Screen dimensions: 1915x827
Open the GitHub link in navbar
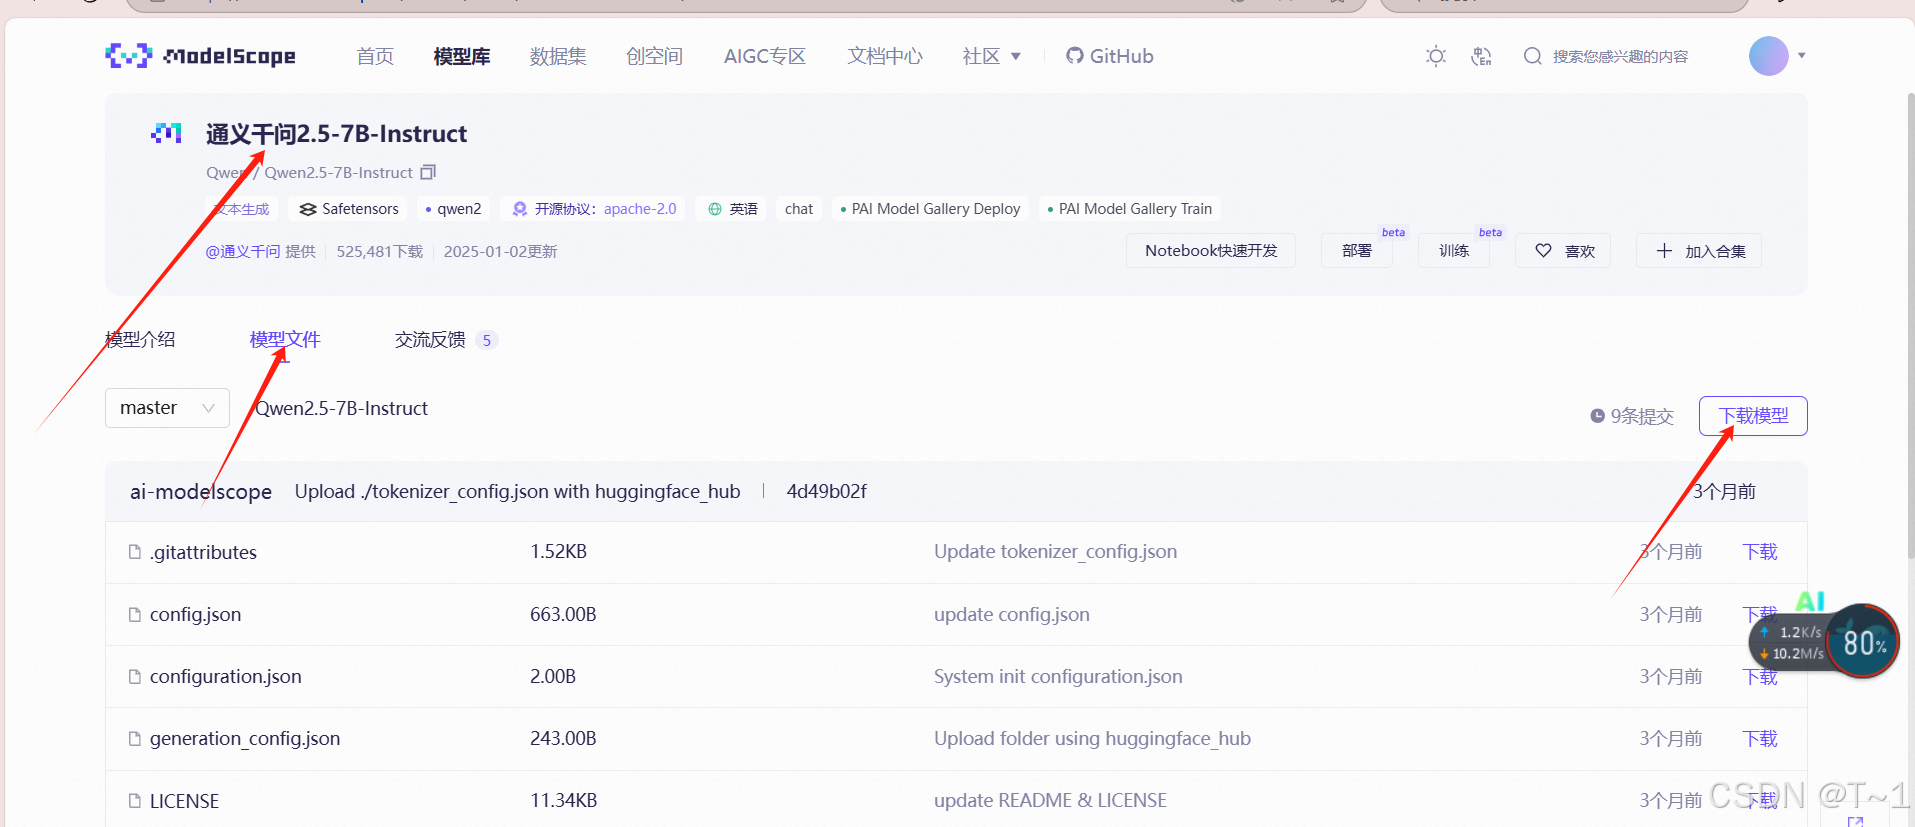click(x=1110, y=56)
